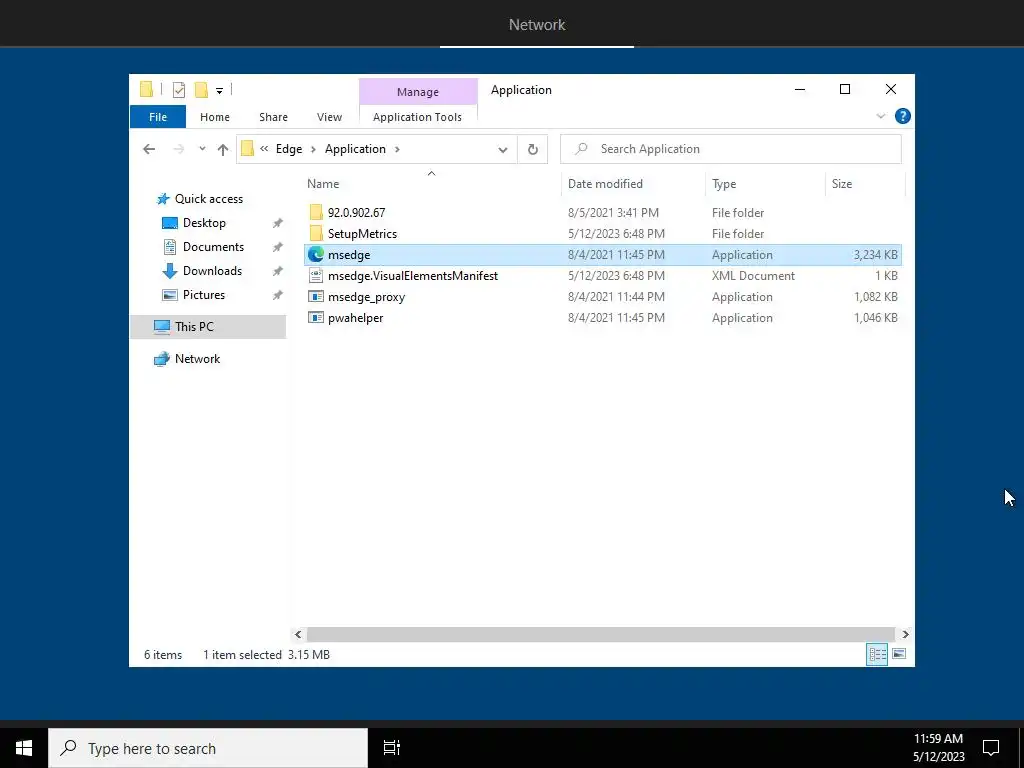Click the 6 items status bar text
The height and width of the screenshot is (768, 1024).
pos(163,654)
